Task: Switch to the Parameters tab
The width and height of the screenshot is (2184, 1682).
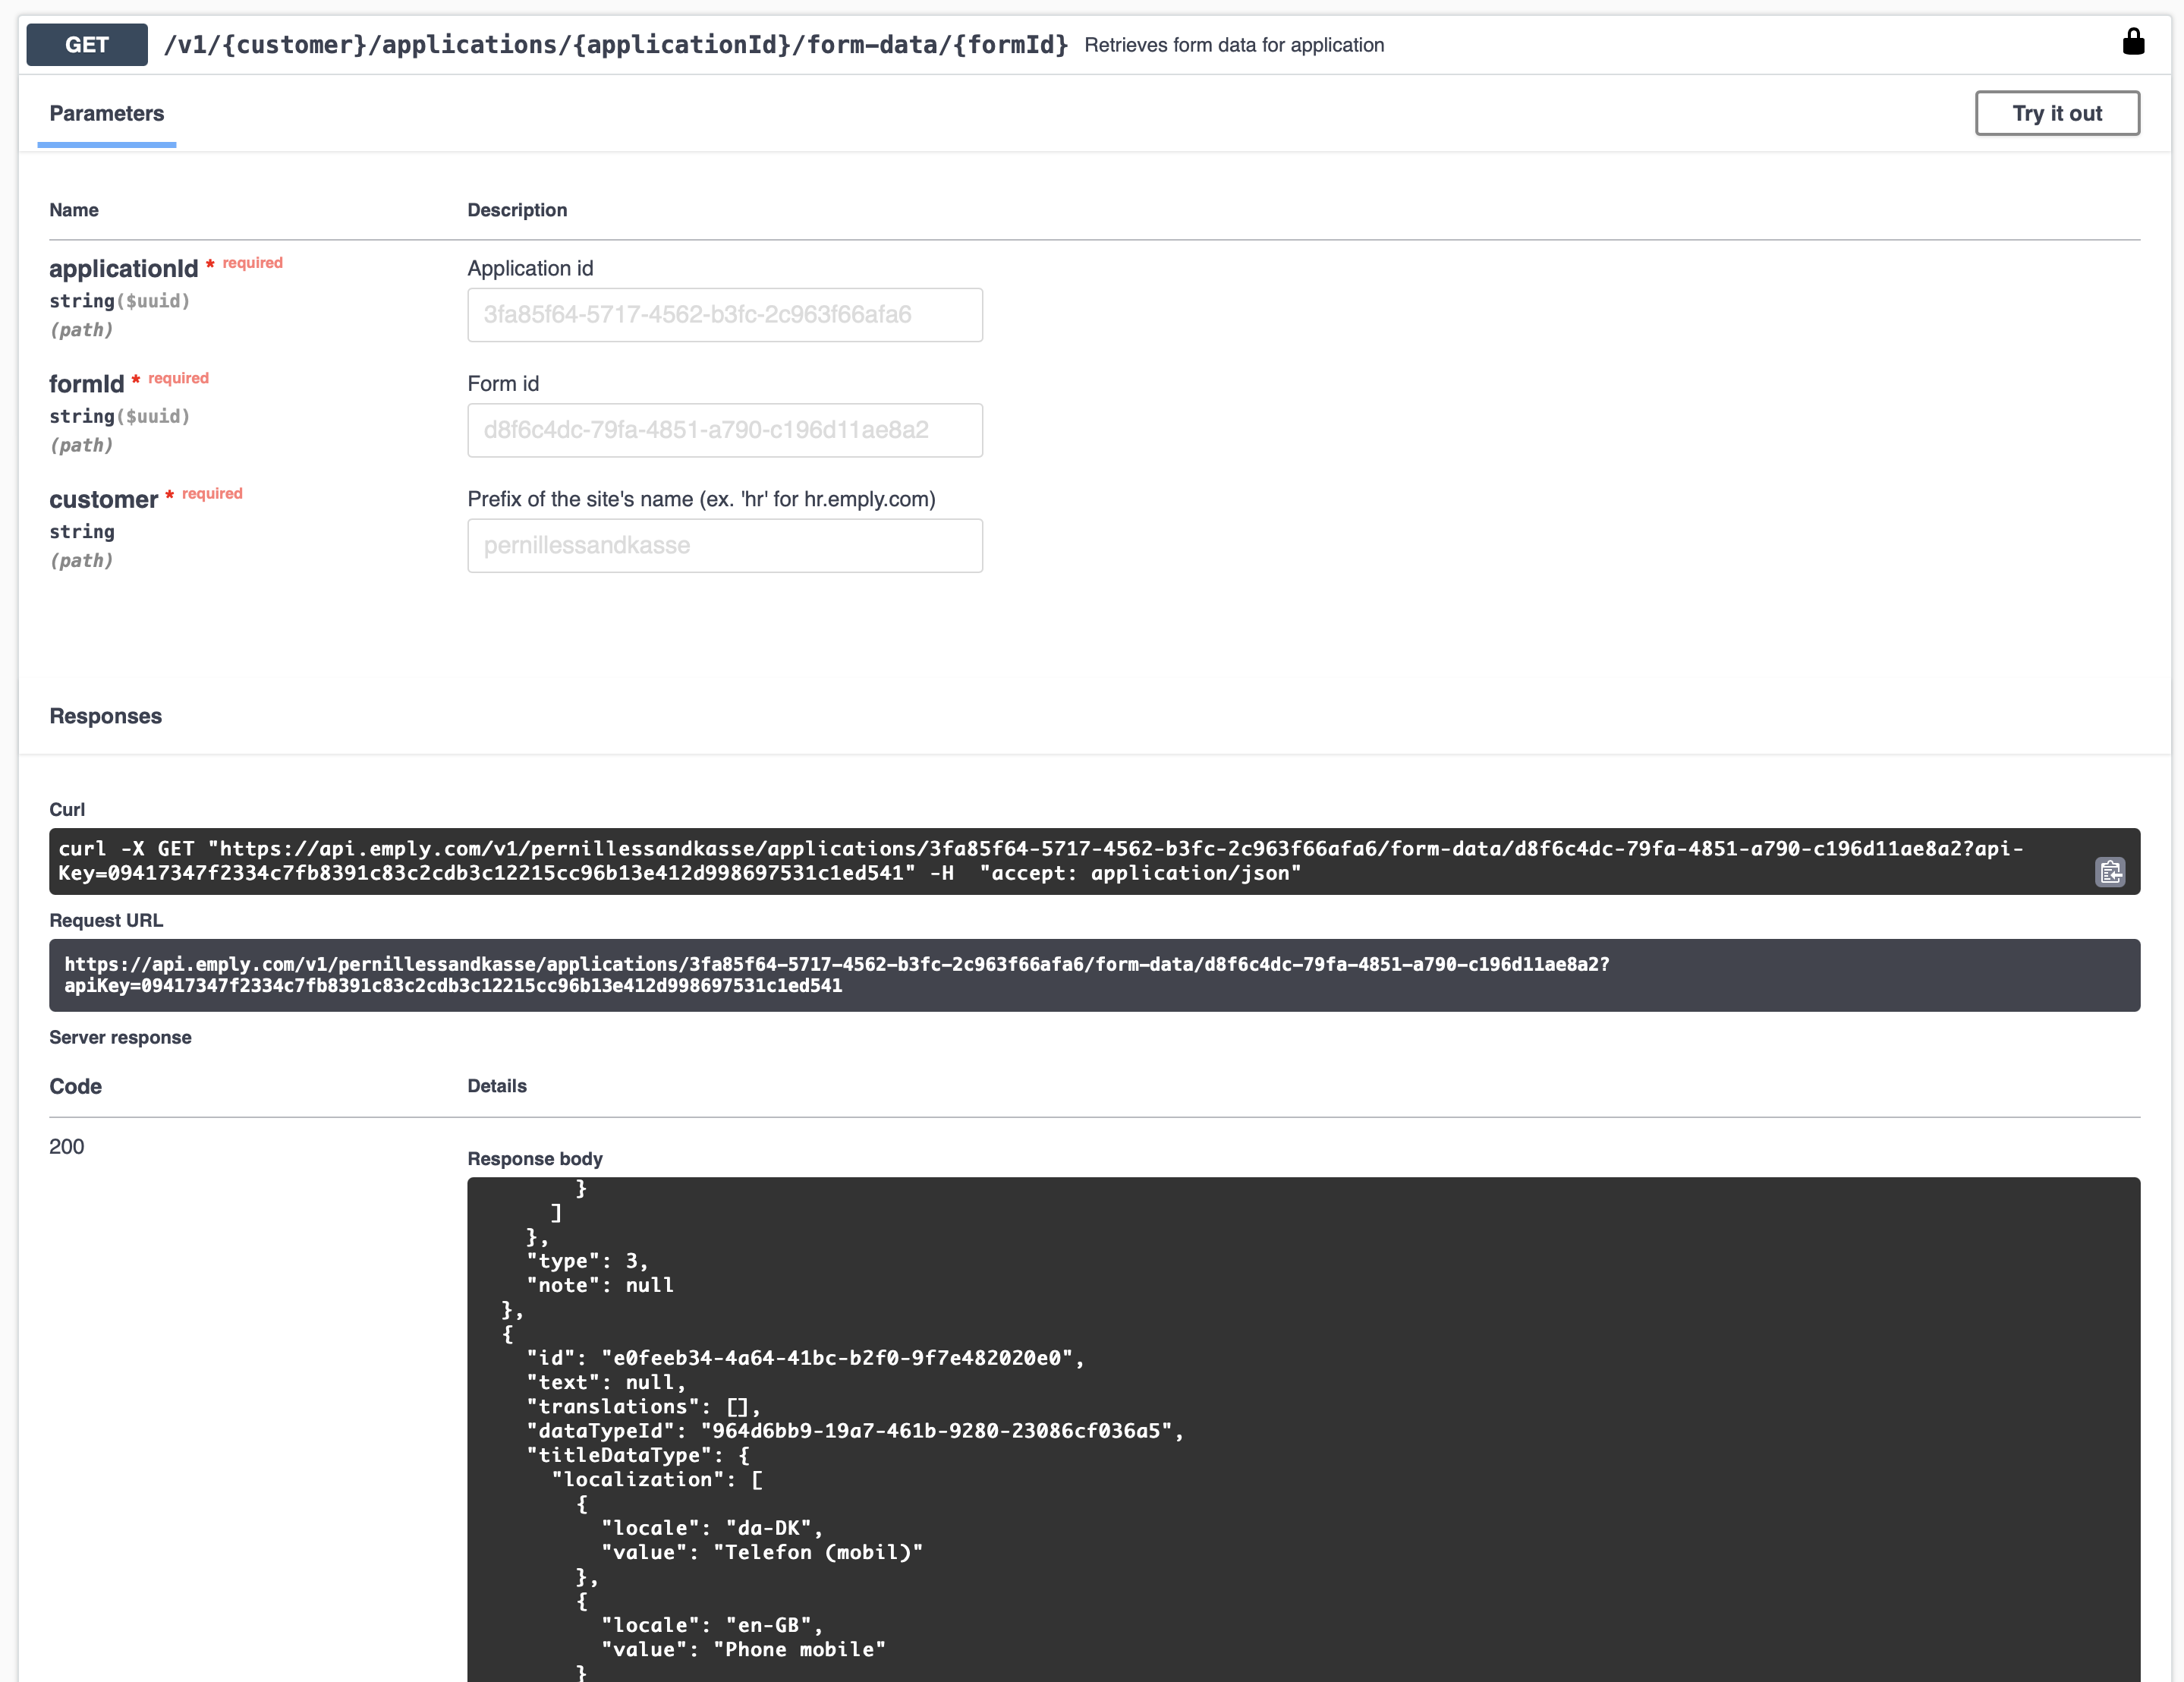Action: pos(106,113)
